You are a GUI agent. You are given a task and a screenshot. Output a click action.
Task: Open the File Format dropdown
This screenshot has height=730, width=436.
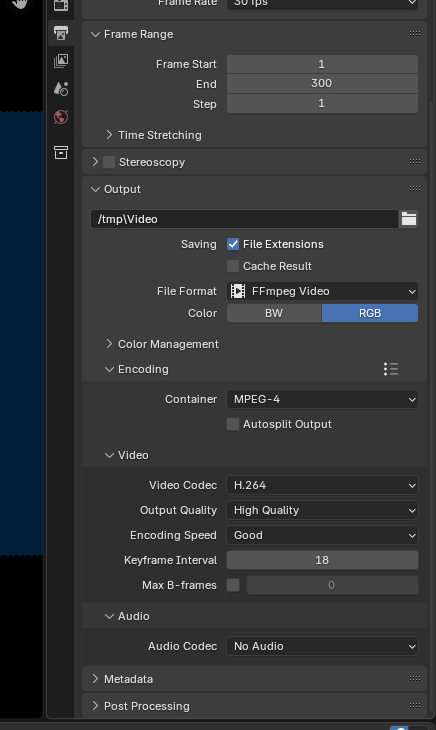pyautogui.click(x=322, y=291)
